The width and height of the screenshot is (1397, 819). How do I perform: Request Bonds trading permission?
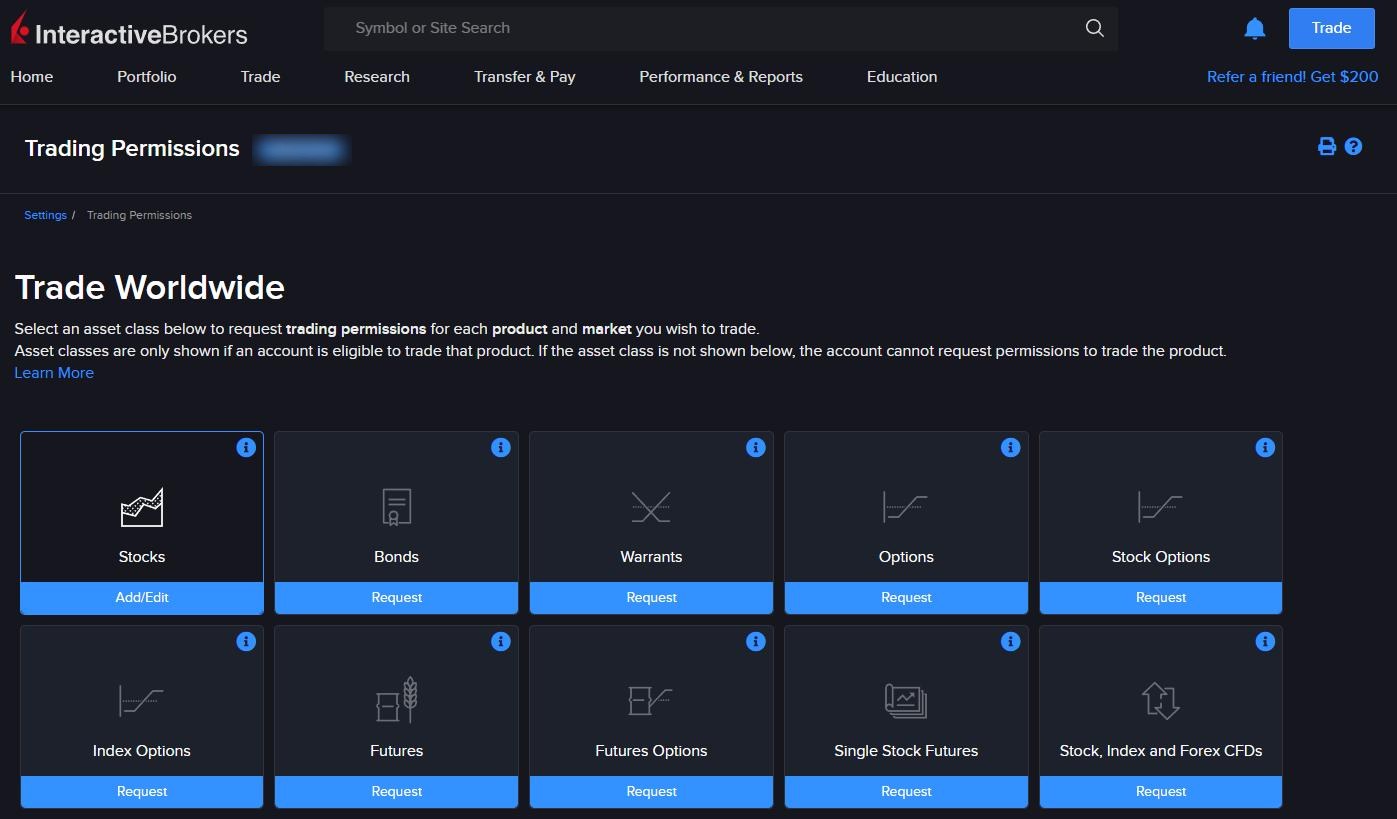click(397, 598)
